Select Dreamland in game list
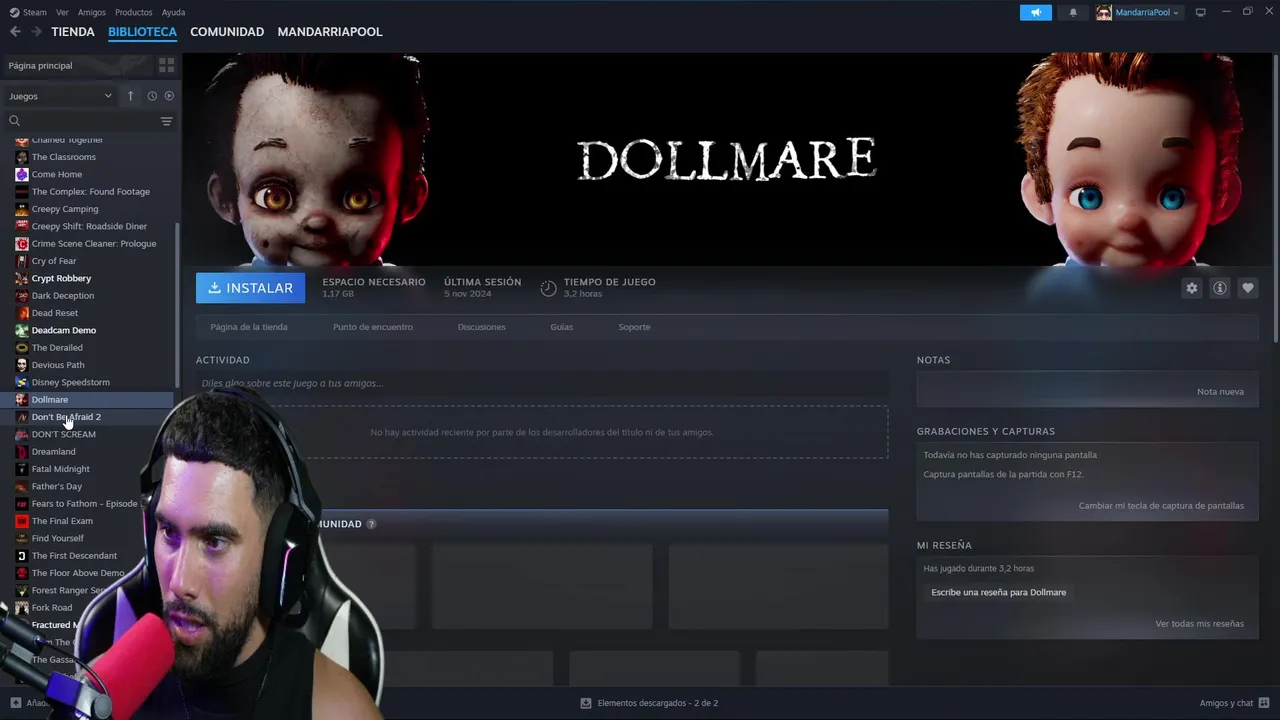 point(53,452)
